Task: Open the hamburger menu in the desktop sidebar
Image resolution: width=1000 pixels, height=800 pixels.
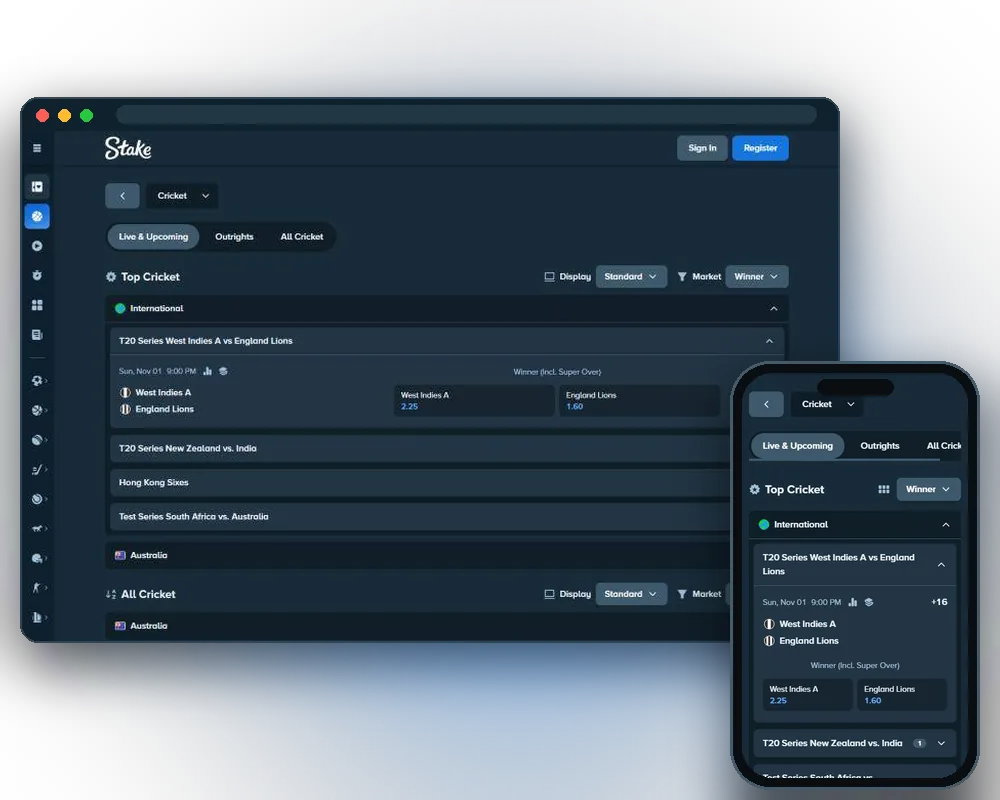Action: [x=37, y=148]
